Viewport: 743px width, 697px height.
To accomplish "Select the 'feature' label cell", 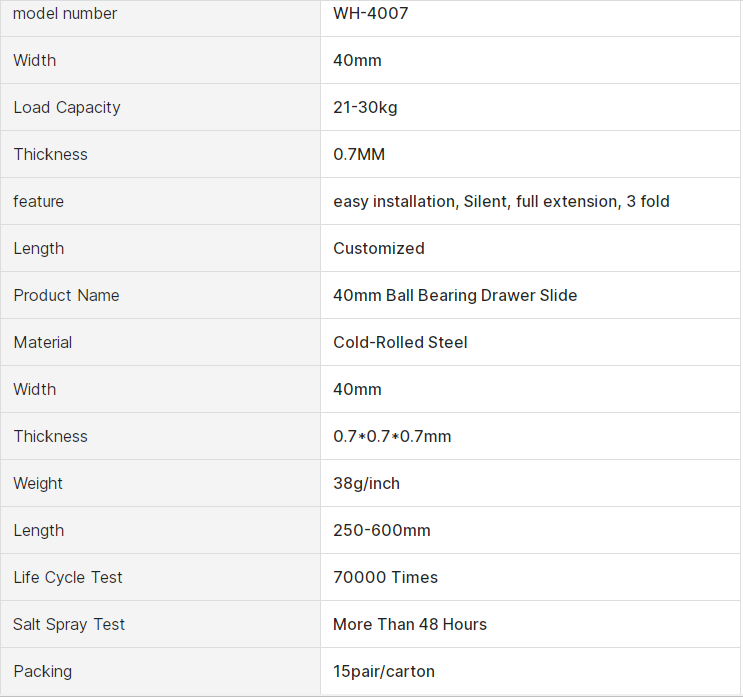I will tap(38, 201).
